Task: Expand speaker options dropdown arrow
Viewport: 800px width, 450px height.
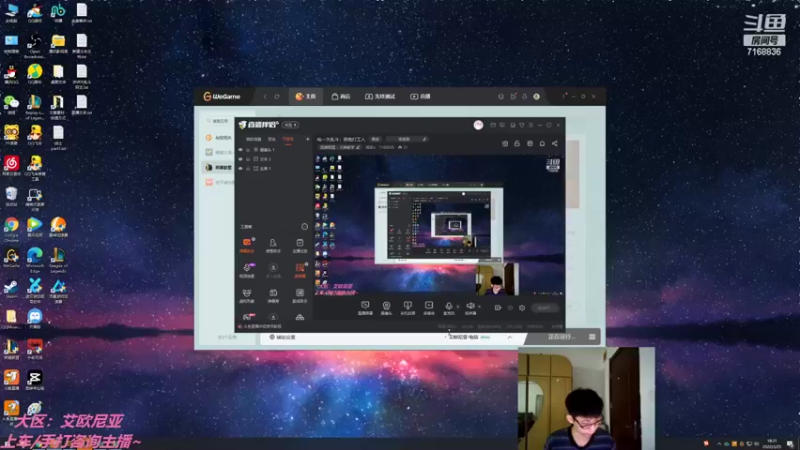Action: tap(480, 307)
